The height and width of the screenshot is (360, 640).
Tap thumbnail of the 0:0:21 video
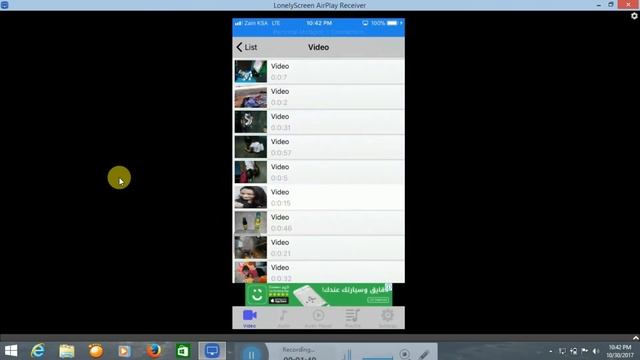pos(251,248)
